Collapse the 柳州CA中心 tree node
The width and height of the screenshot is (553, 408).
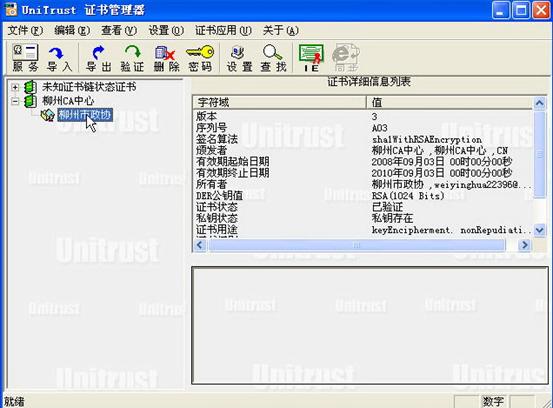point(15,101)
